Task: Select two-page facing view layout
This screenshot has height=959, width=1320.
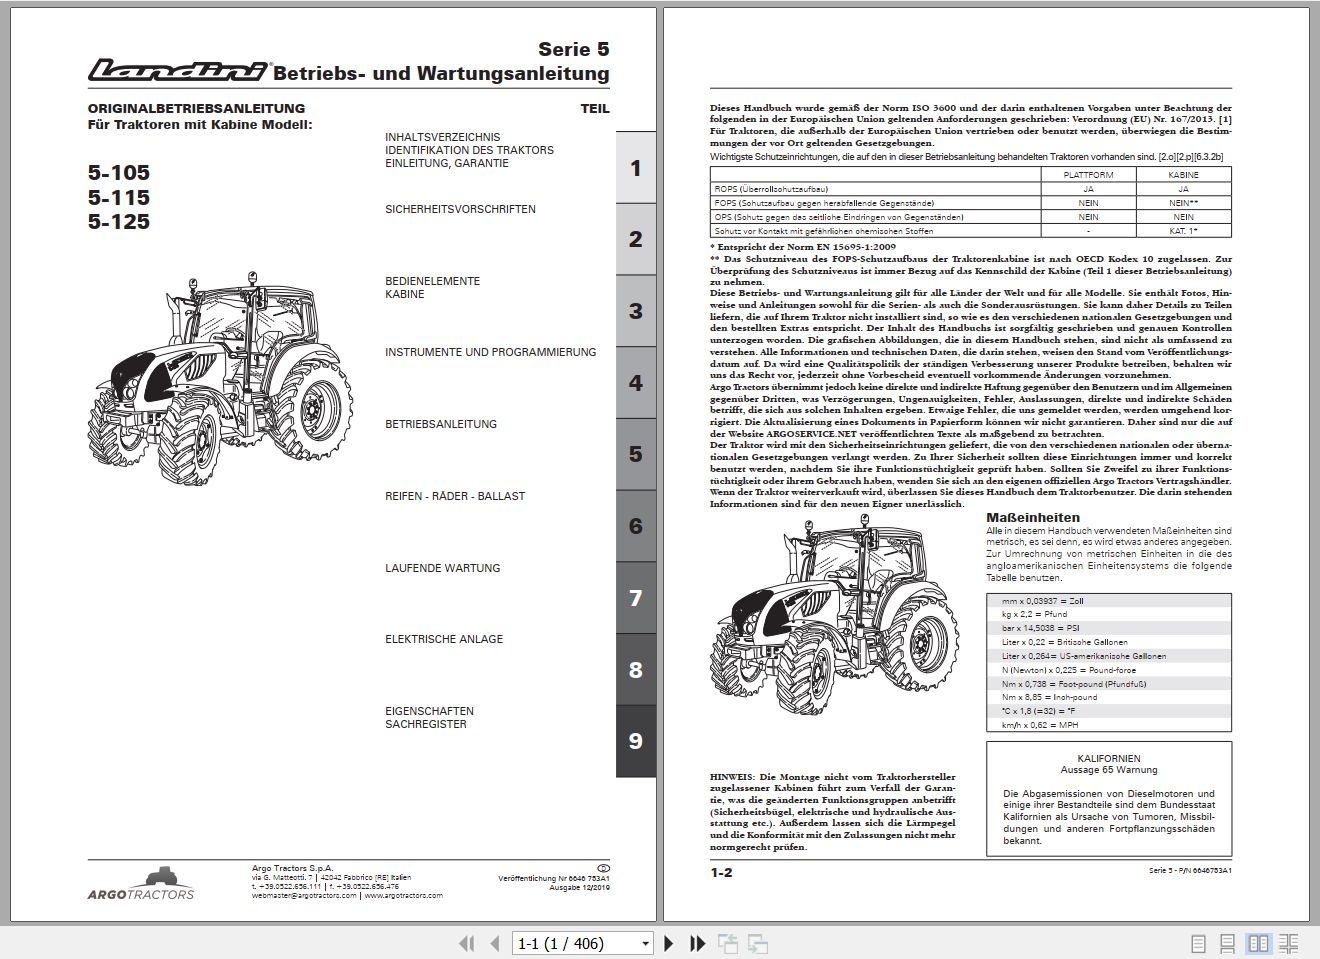Action: tap(1259, 943)
